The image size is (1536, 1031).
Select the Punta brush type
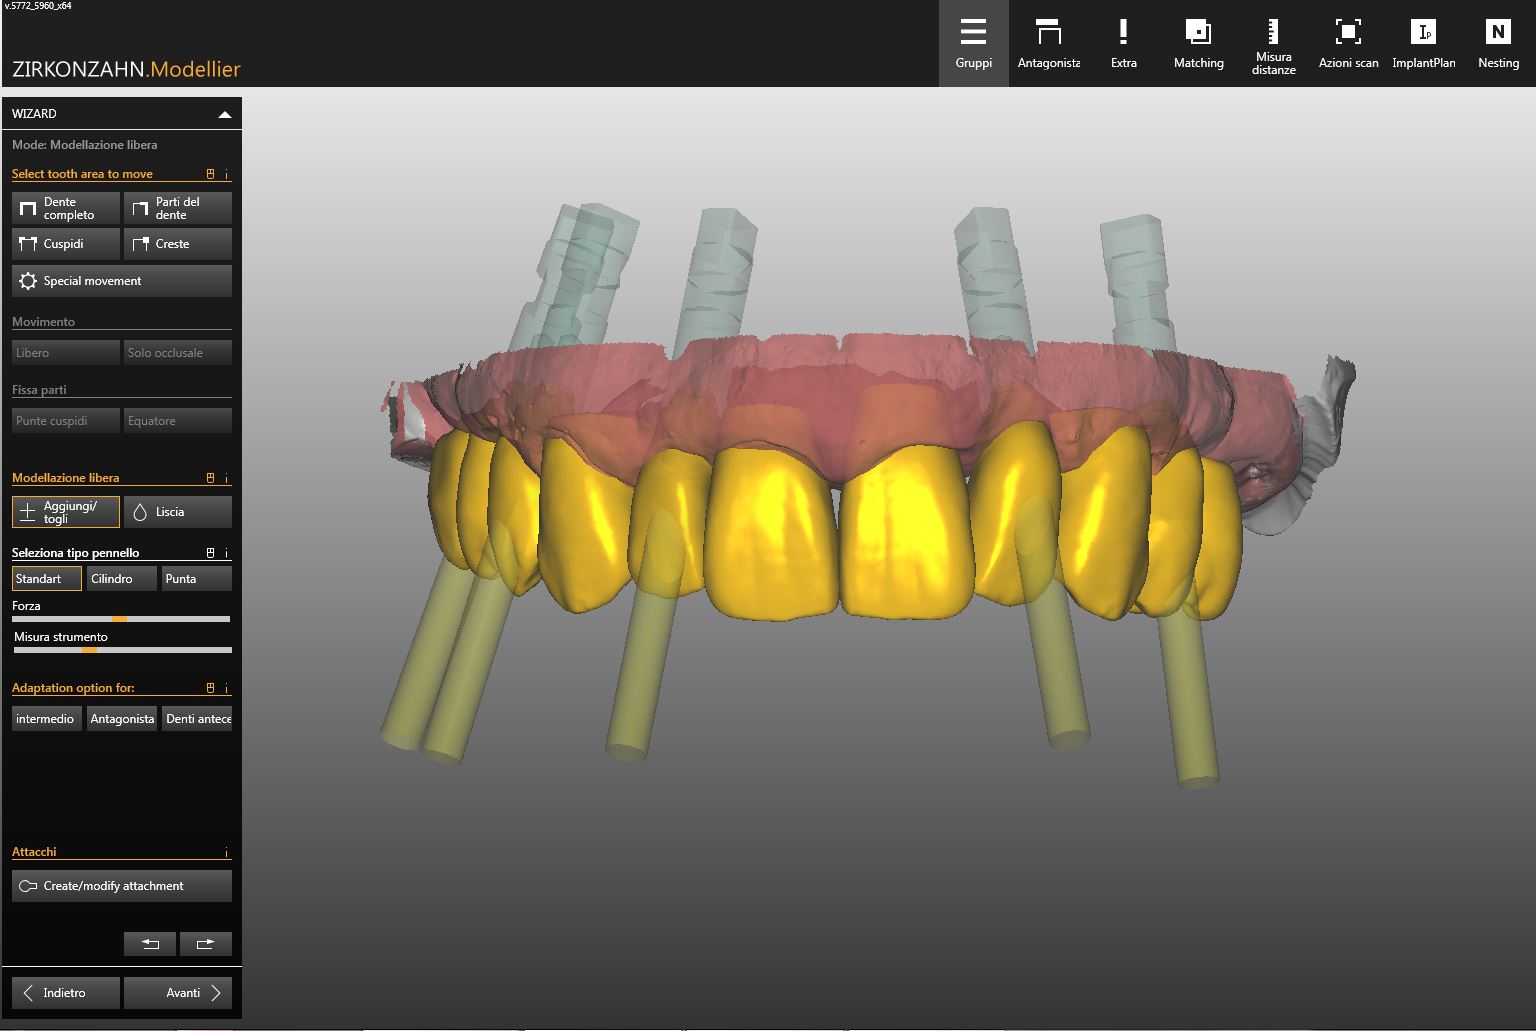point(196,579)
